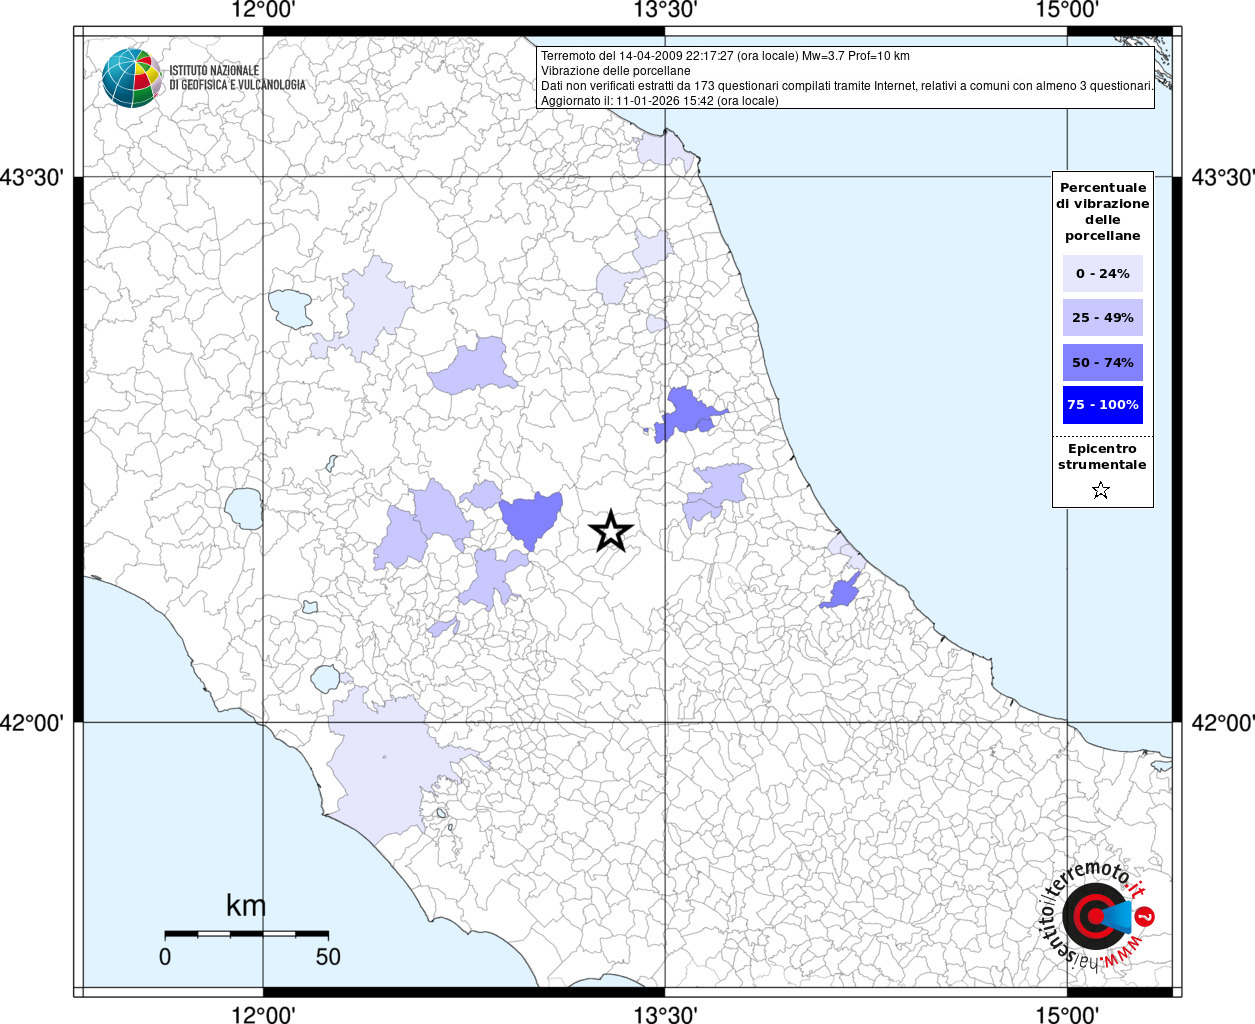Click the 15°00' label on bottom axis
Viewport: 1255px width, 1024px height.
click(1067, 1013)
